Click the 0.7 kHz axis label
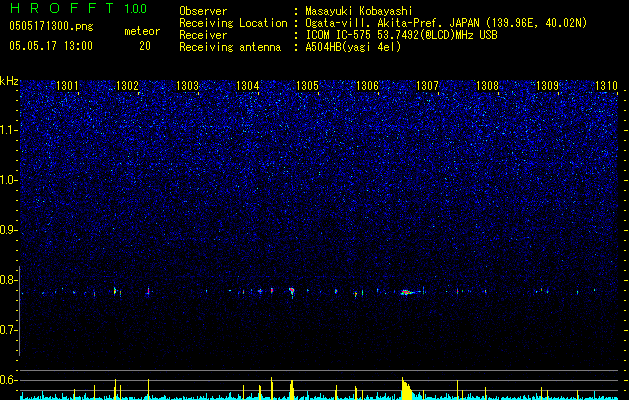 pos(8,330)
